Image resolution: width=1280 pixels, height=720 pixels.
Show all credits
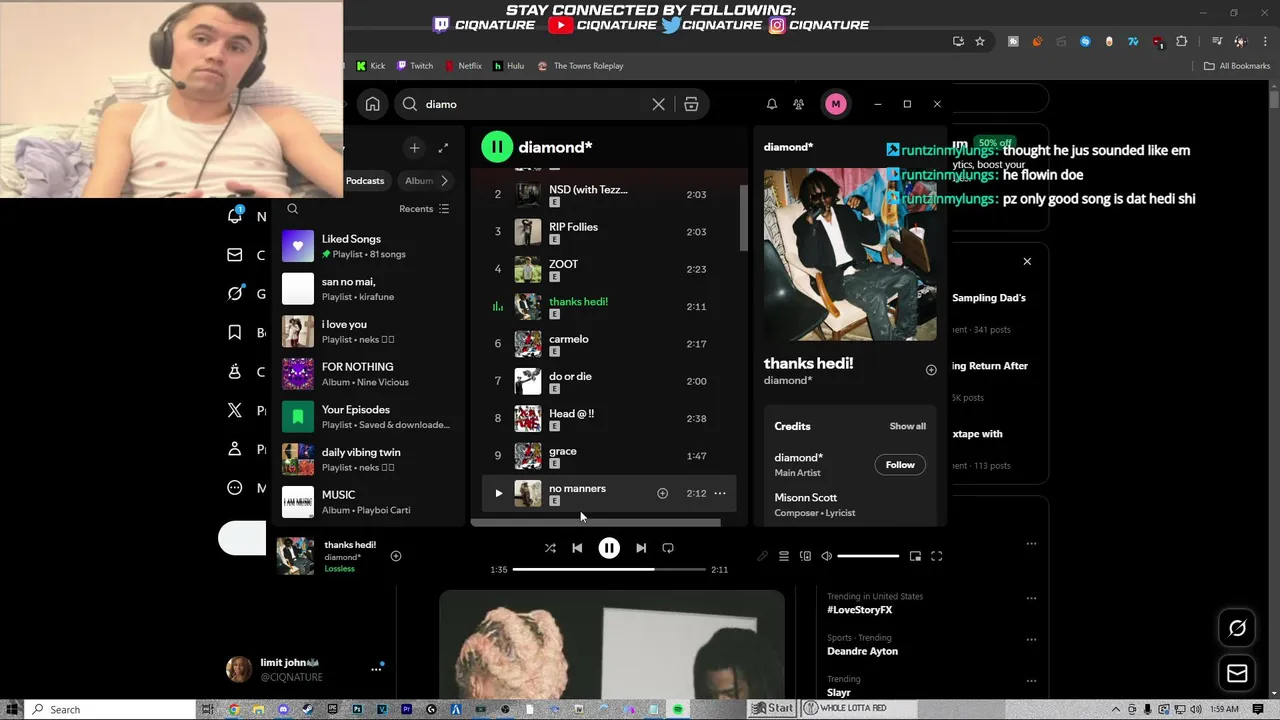[x=908, y=426]
